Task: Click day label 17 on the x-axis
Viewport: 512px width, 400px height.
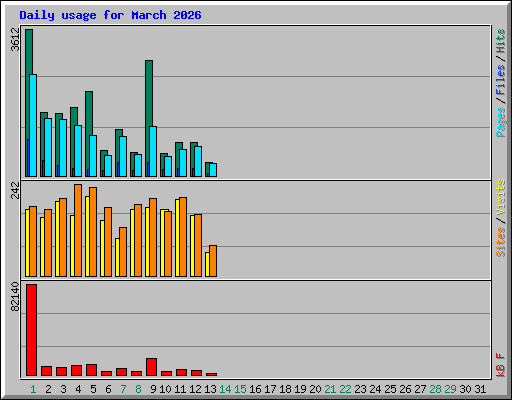Action: click(270, 389)
